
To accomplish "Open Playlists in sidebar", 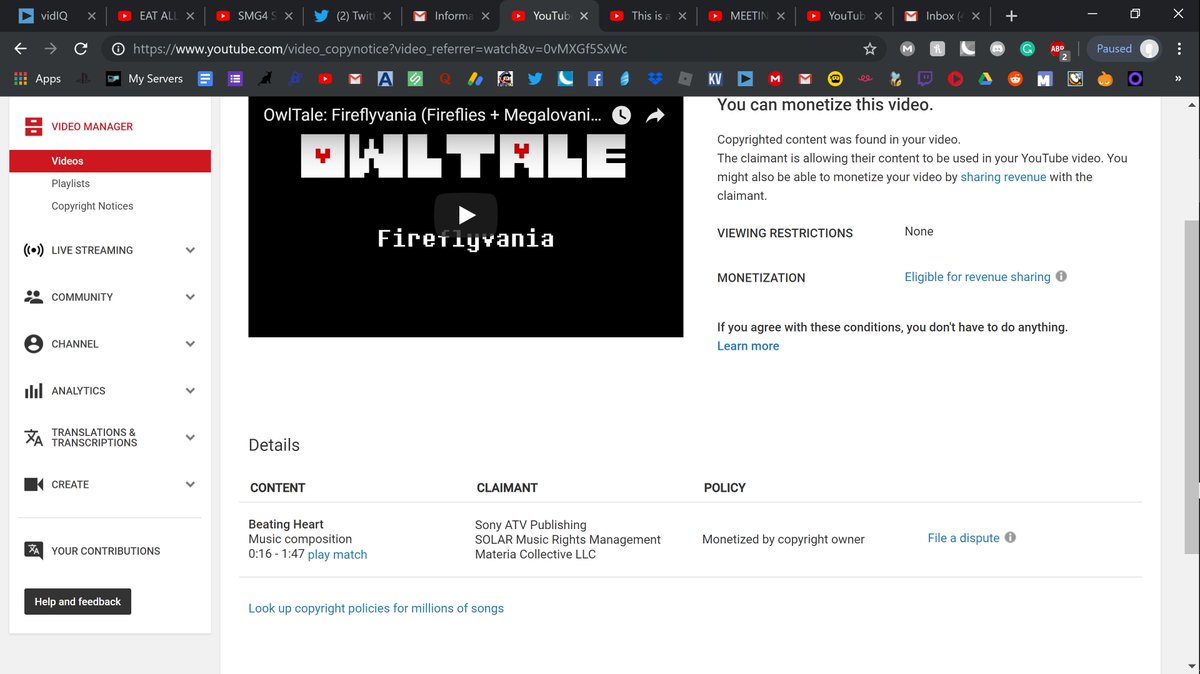I will [70, 183].
